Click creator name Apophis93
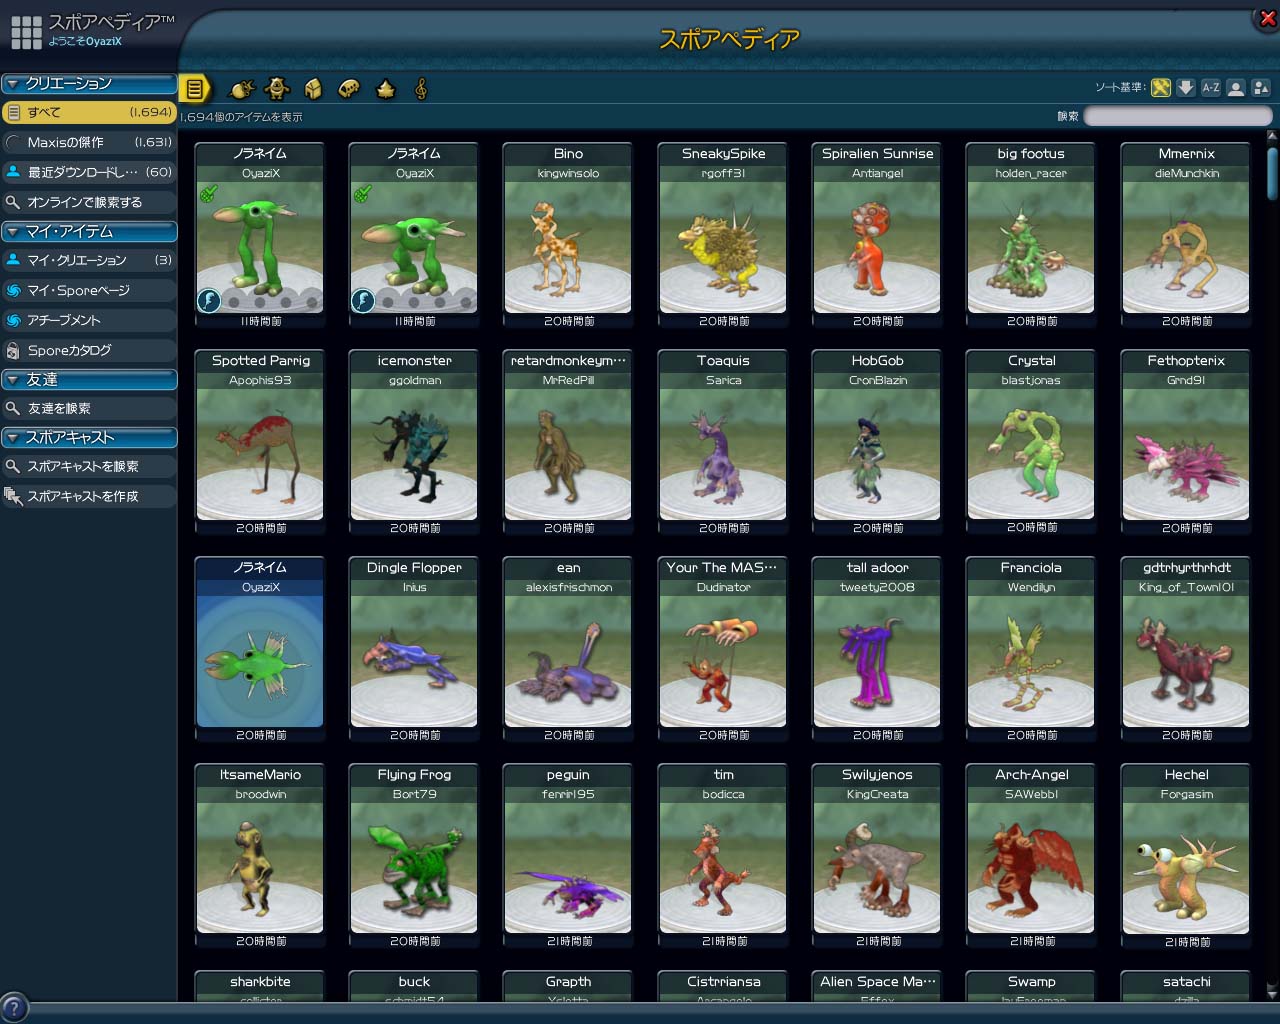Screen dimensions: 1280x1024 tap(260, 381)
